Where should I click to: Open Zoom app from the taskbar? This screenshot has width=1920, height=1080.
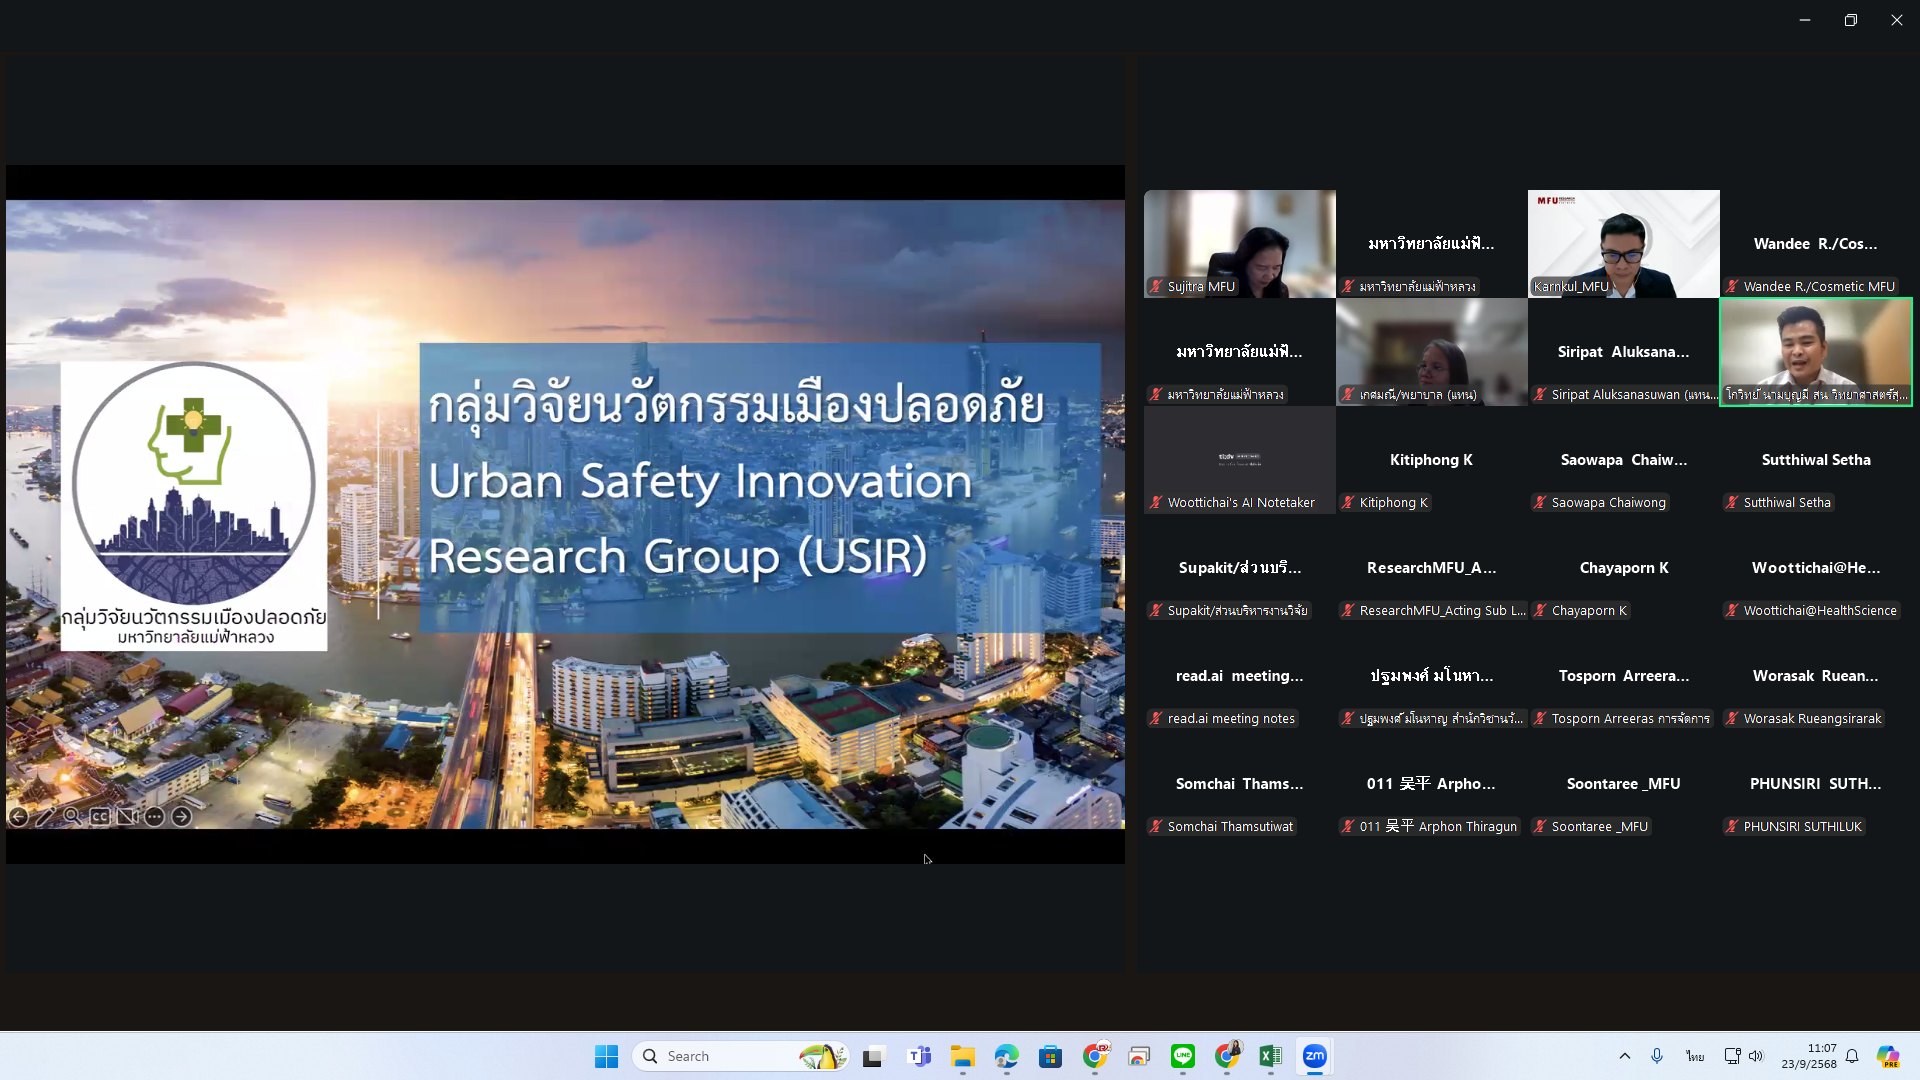point(1314,1056)
